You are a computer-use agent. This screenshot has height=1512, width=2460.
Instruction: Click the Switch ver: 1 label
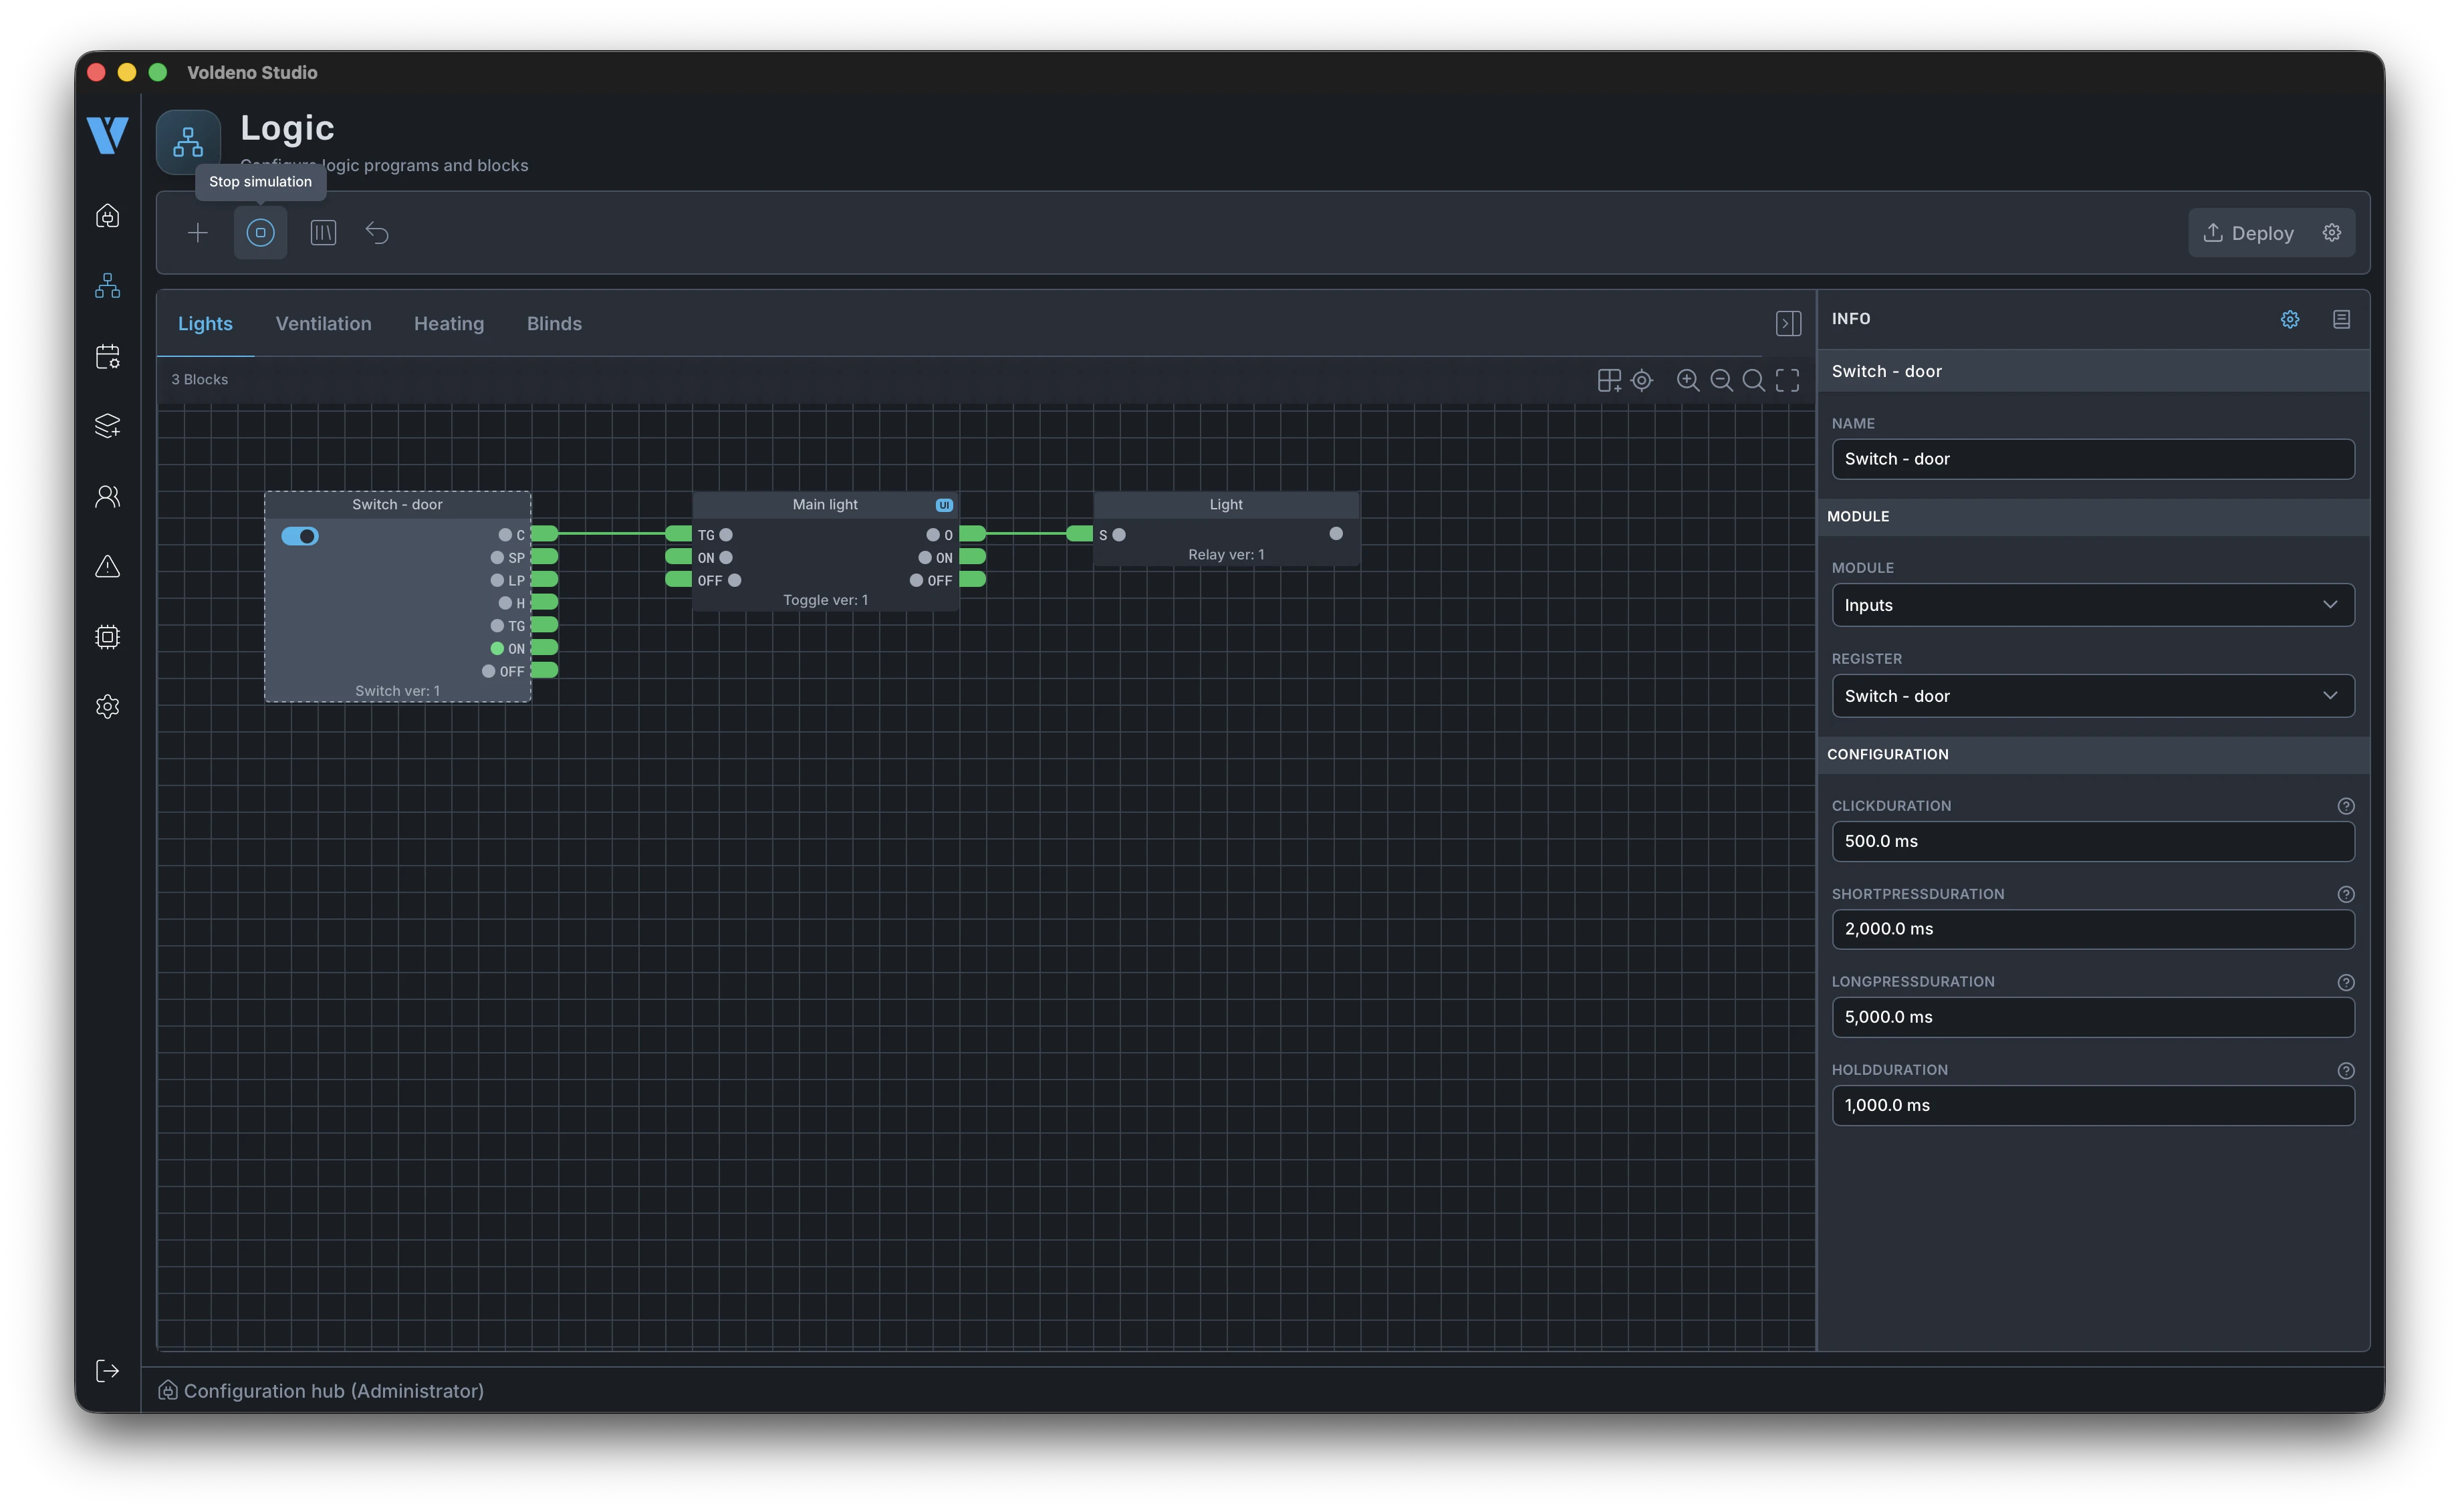397,691
